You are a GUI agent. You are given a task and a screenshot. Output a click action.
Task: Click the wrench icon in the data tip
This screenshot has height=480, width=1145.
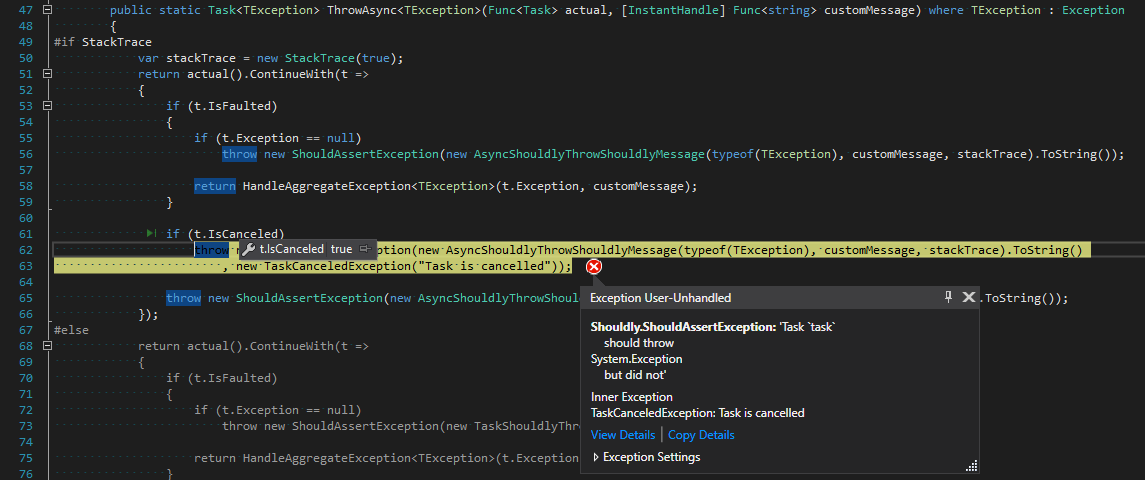(x=248, y=249)
